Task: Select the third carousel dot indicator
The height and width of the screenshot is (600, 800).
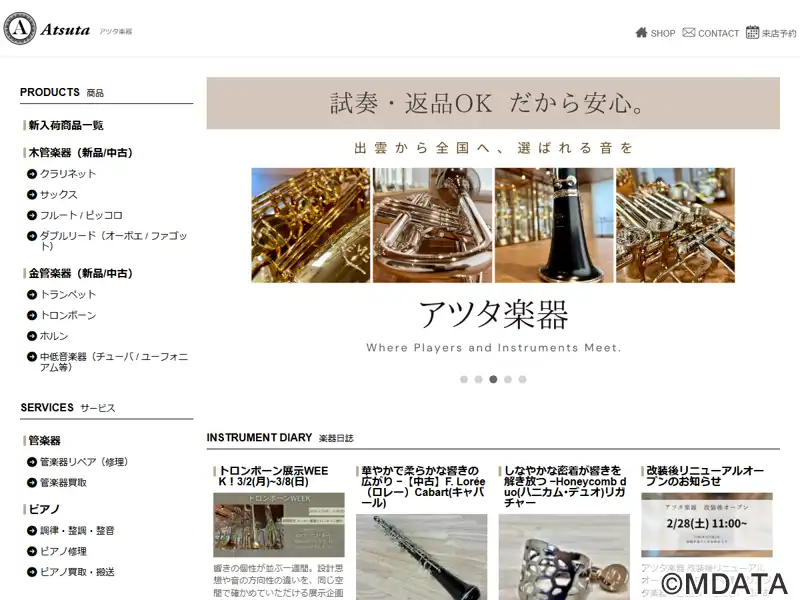Action: click(493, 379)
